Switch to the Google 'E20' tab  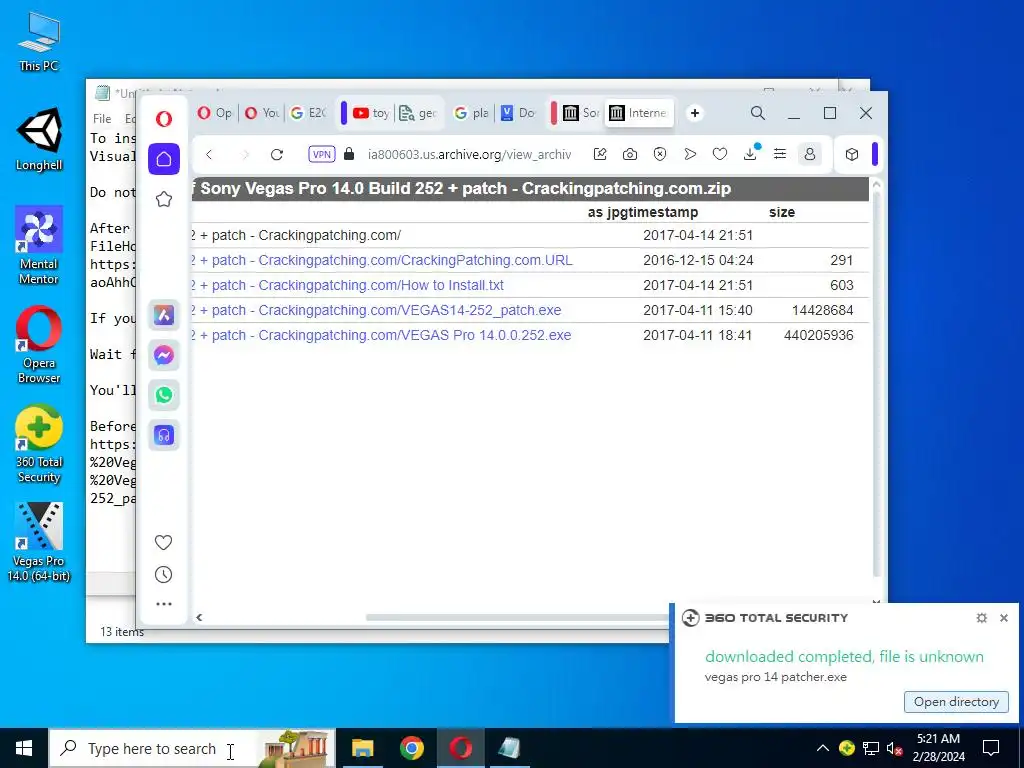[x=308, y=113]
